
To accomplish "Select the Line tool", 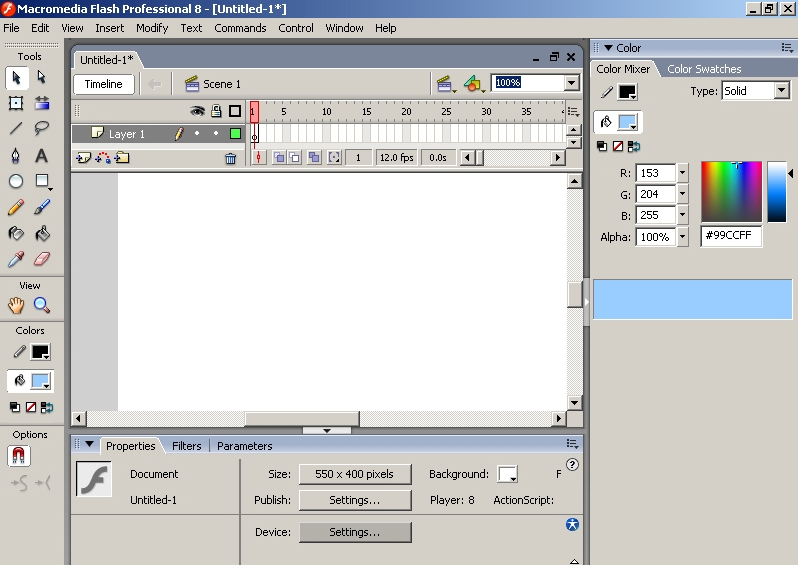I will [16, 129].
